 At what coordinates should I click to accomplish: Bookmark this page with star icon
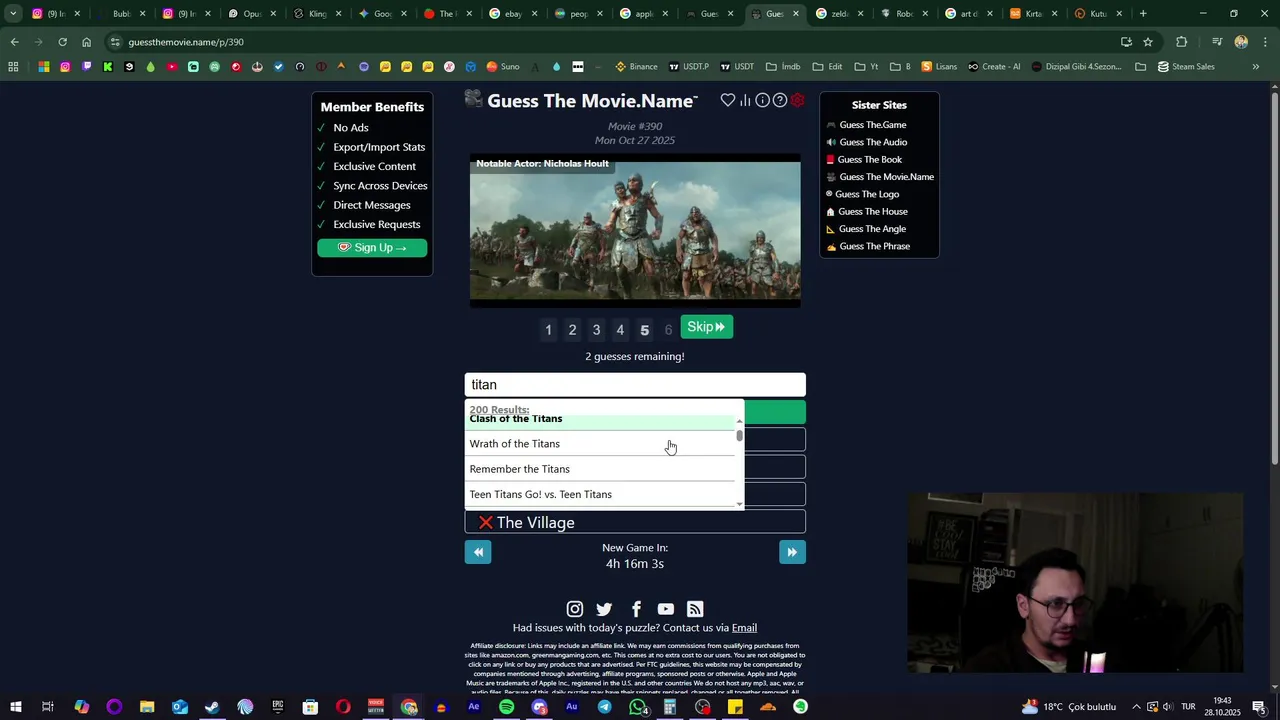point(1148,42)
